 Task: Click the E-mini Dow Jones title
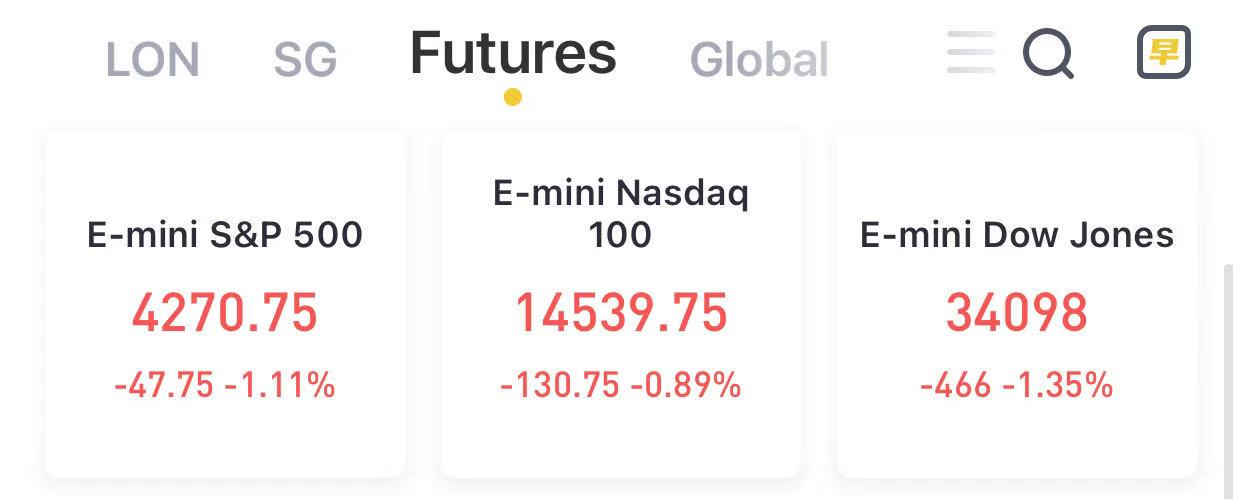tap(1017, 235)
